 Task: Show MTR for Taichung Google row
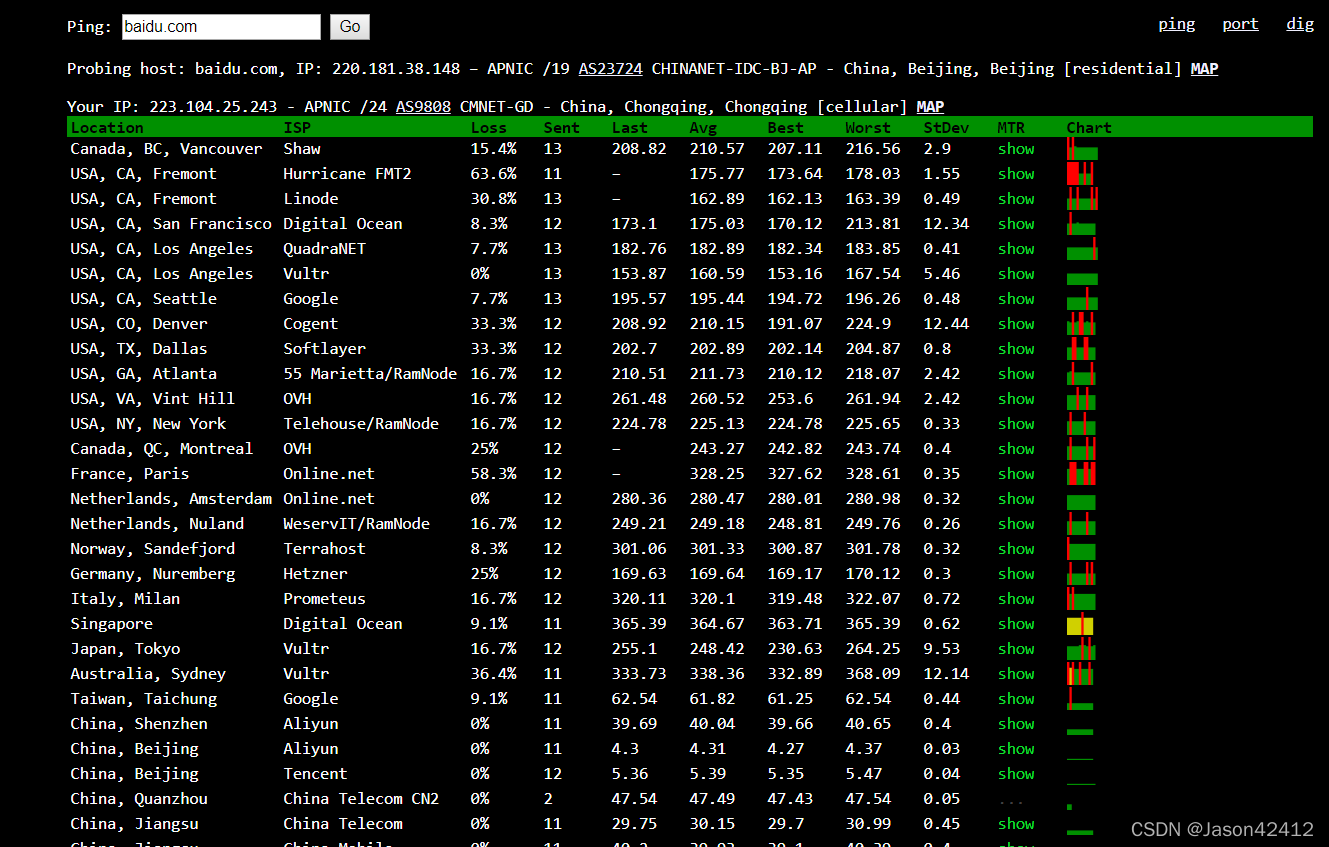1016,699
